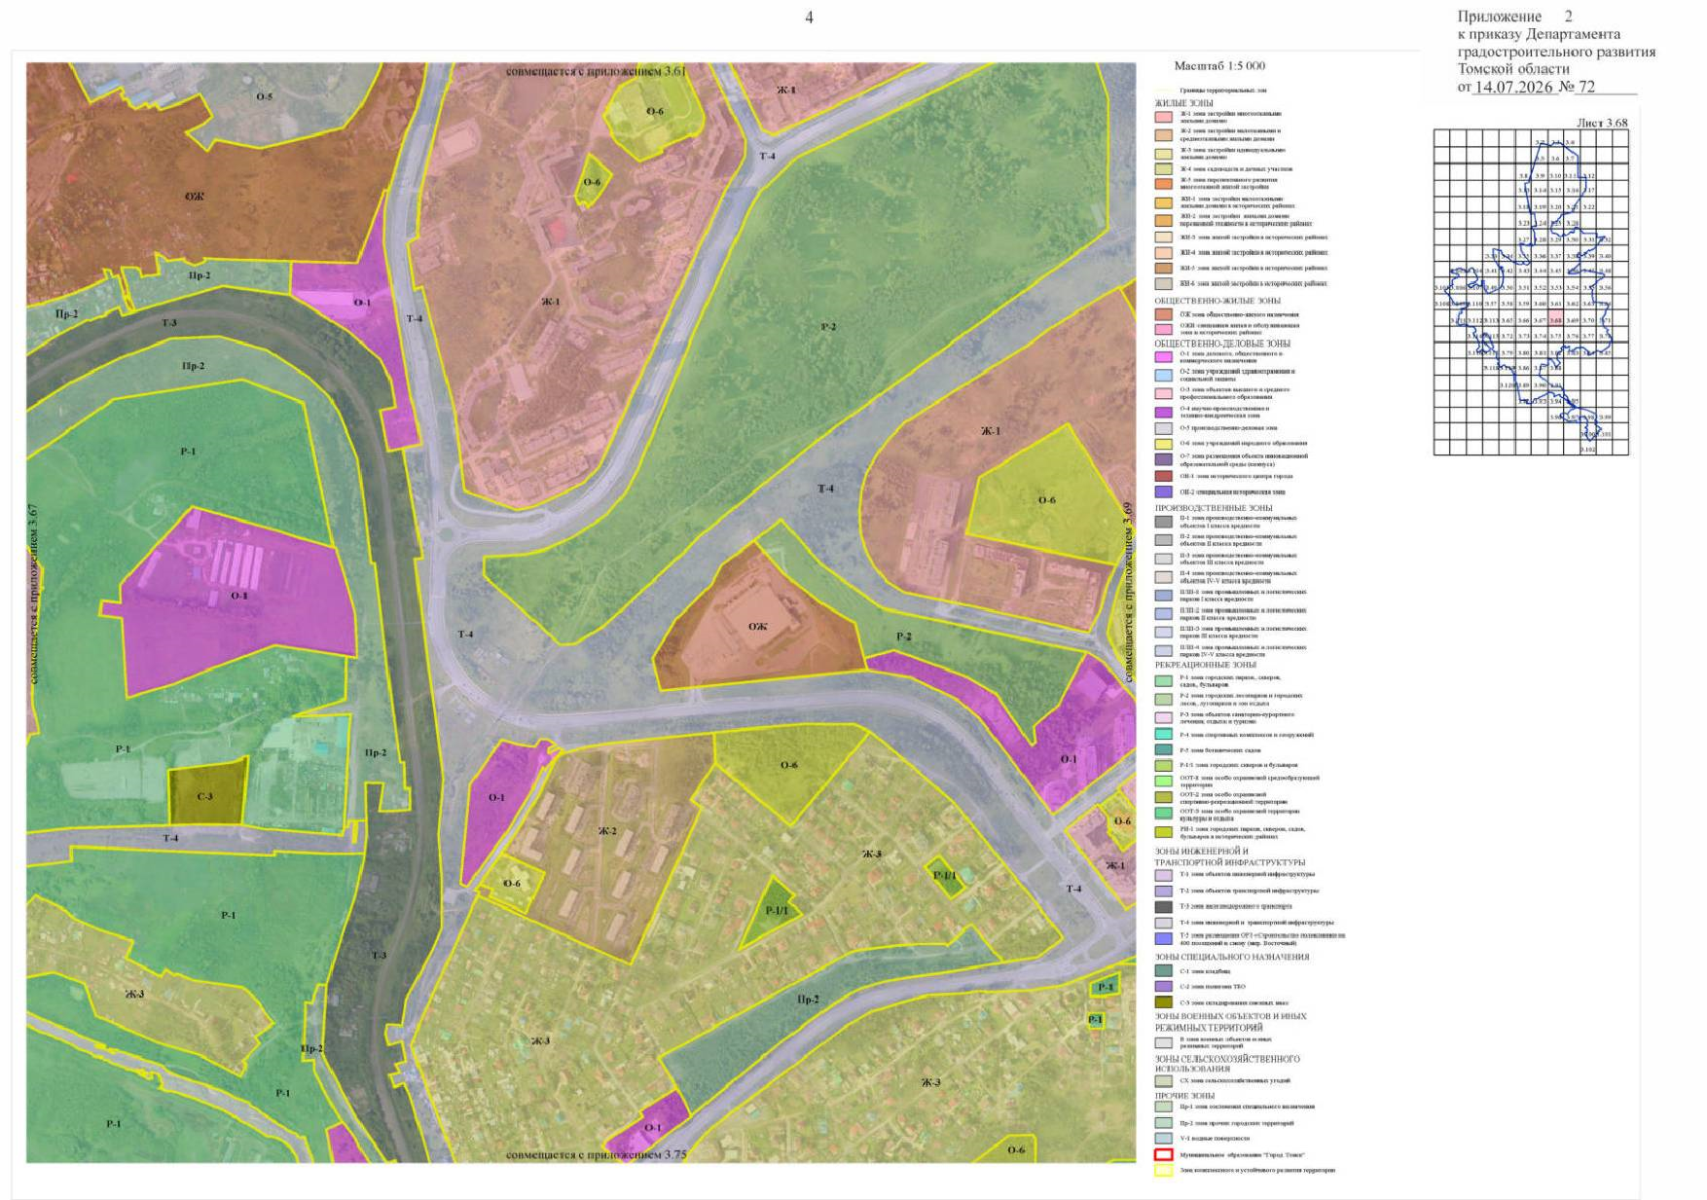Viewport: 1707px width, 1200px height.
Task: Click the Т-5 blue legend swatch
Action: click(1163, 939)
